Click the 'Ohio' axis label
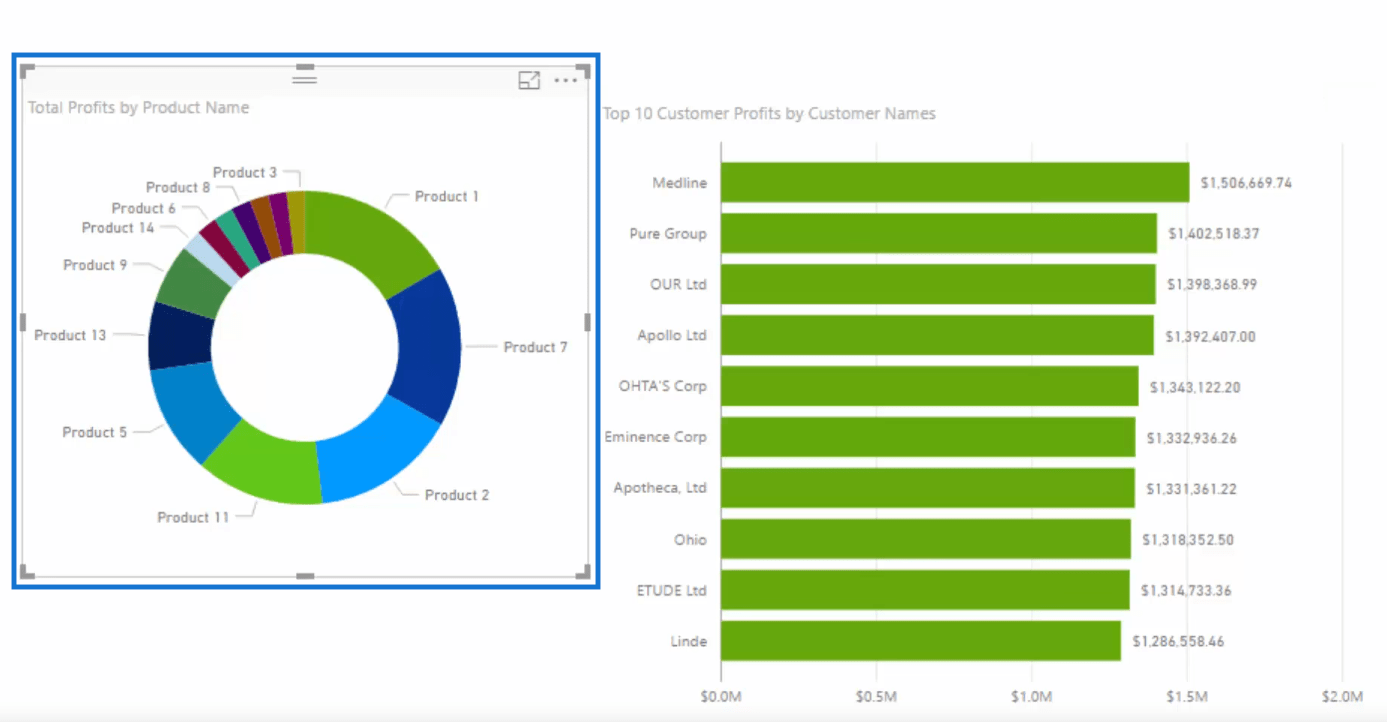1387x722 pixels. click(690, 540)
